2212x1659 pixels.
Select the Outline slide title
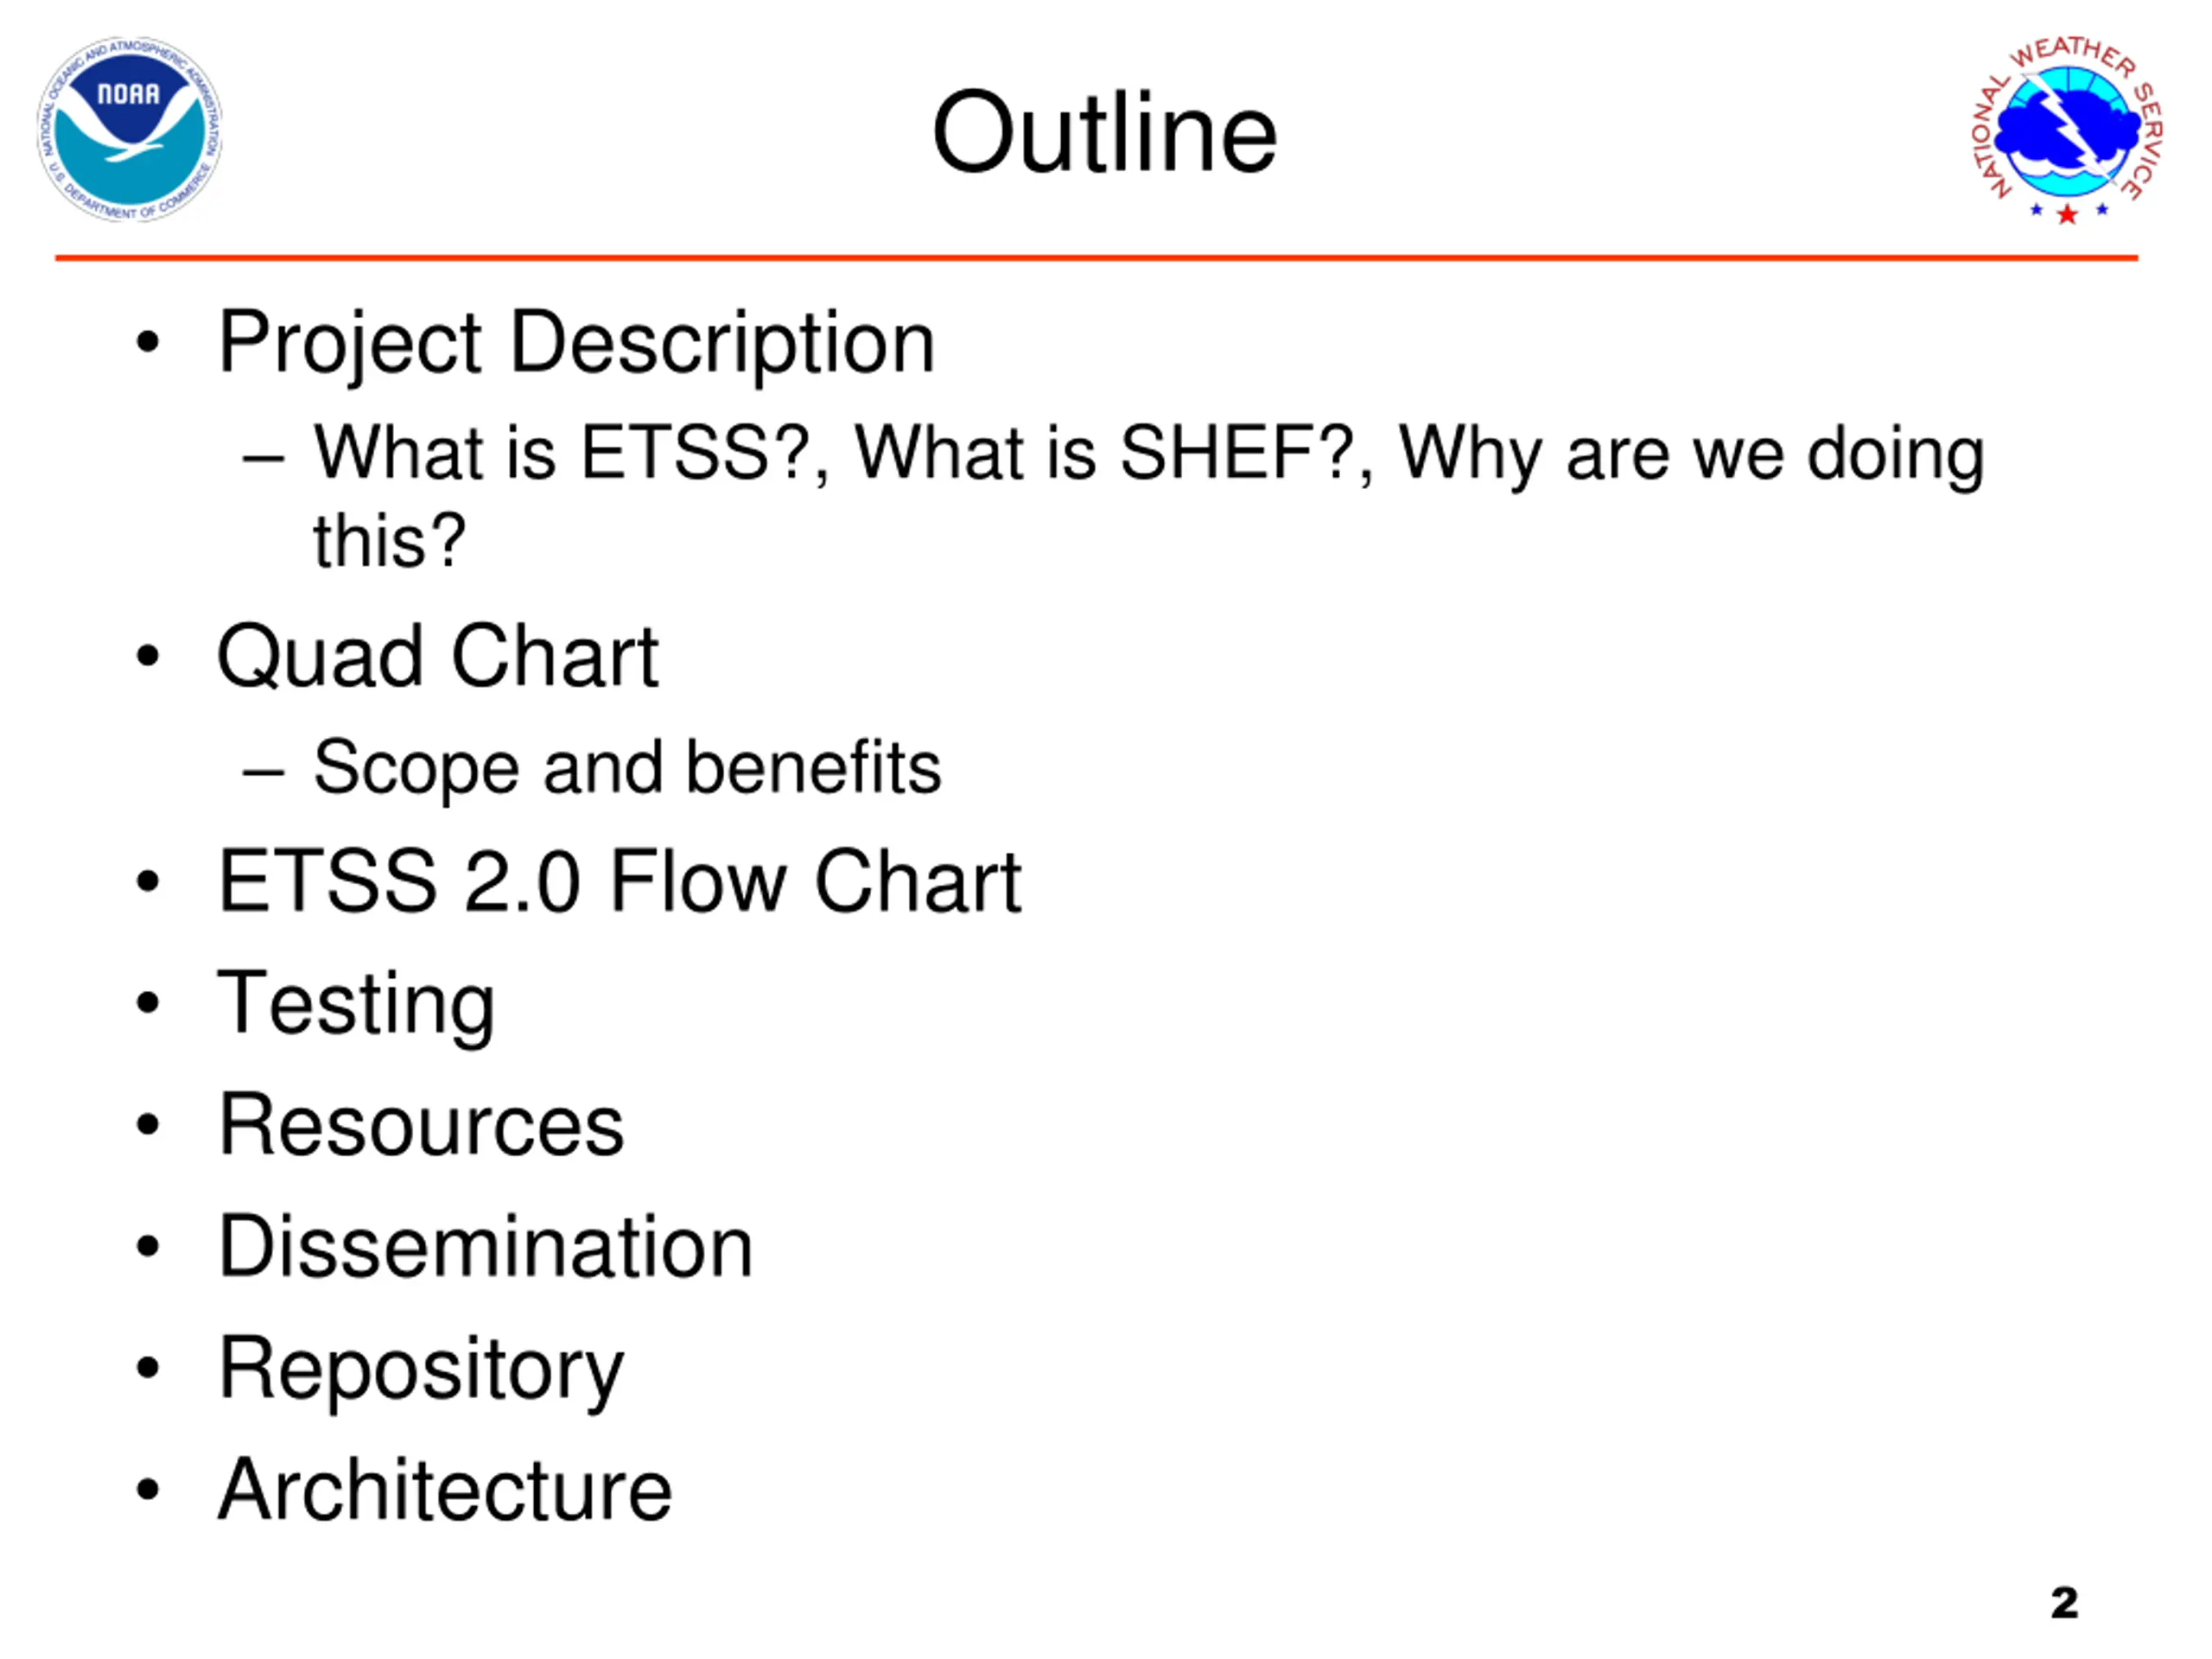point(1104,132)
